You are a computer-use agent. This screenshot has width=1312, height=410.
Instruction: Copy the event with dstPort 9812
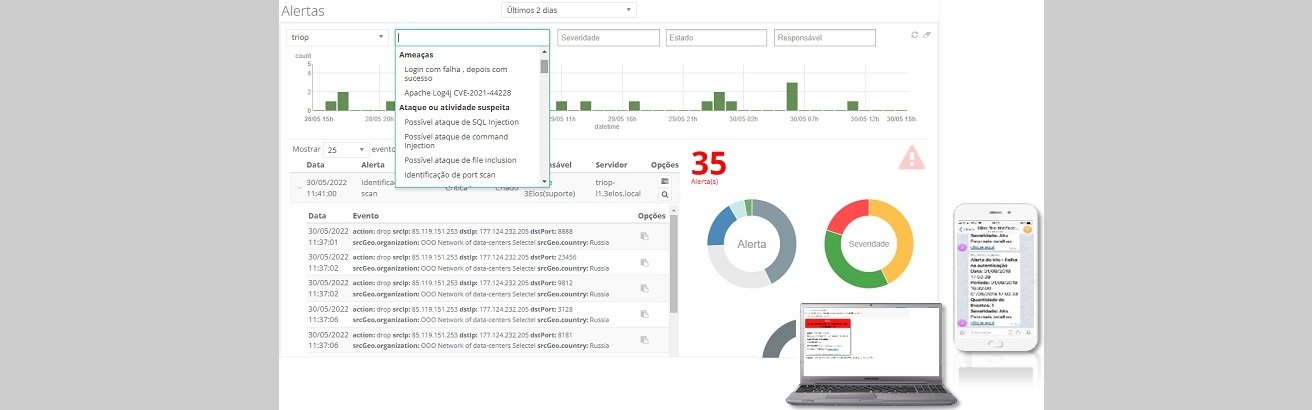645,288
